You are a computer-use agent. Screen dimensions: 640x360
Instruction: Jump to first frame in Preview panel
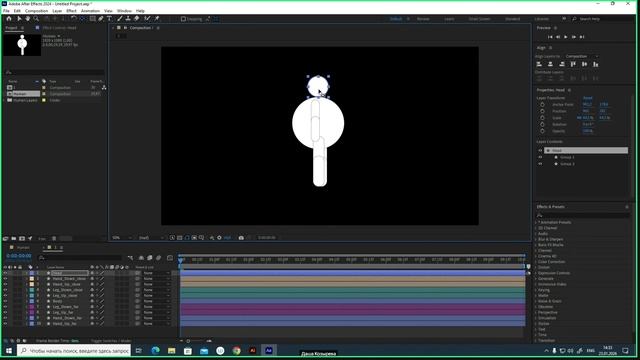click(550, 37)
